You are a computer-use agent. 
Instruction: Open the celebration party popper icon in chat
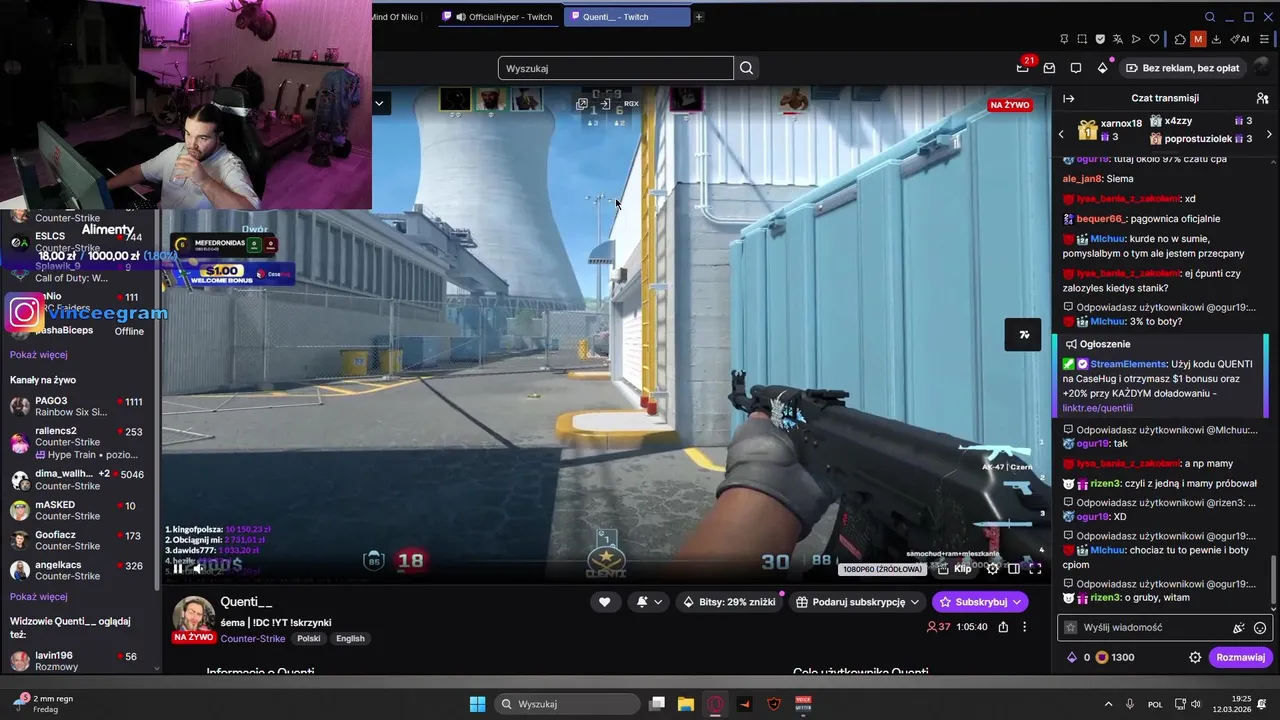coord(1239,628)
